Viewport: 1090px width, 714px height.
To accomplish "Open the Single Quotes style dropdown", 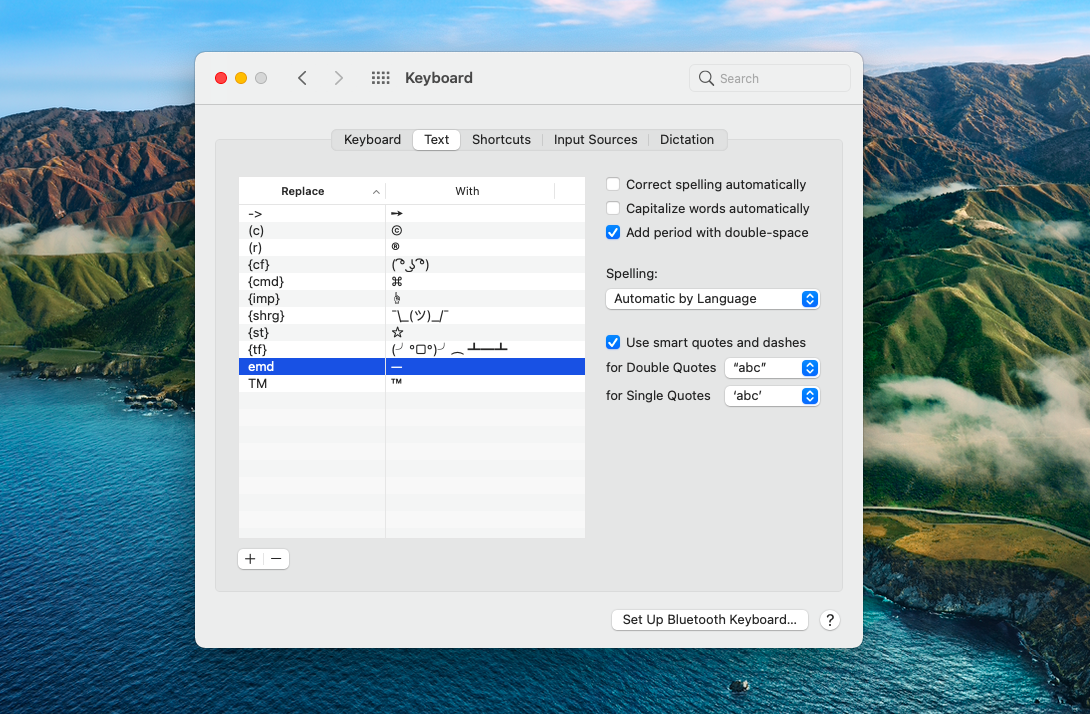I will point(771,395).
